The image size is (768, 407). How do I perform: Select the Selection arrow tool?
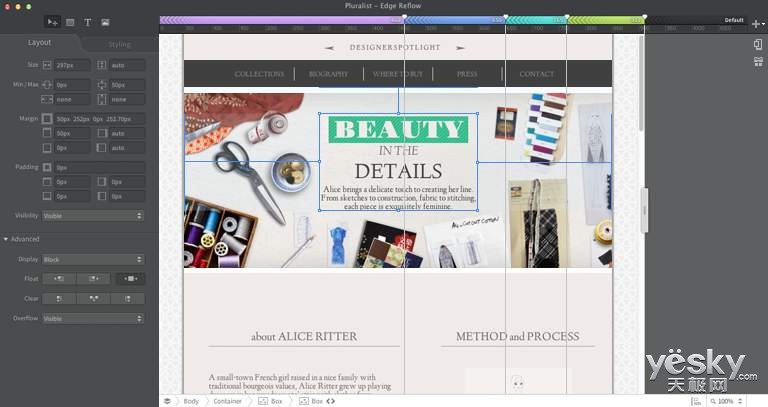coord(52,22)
